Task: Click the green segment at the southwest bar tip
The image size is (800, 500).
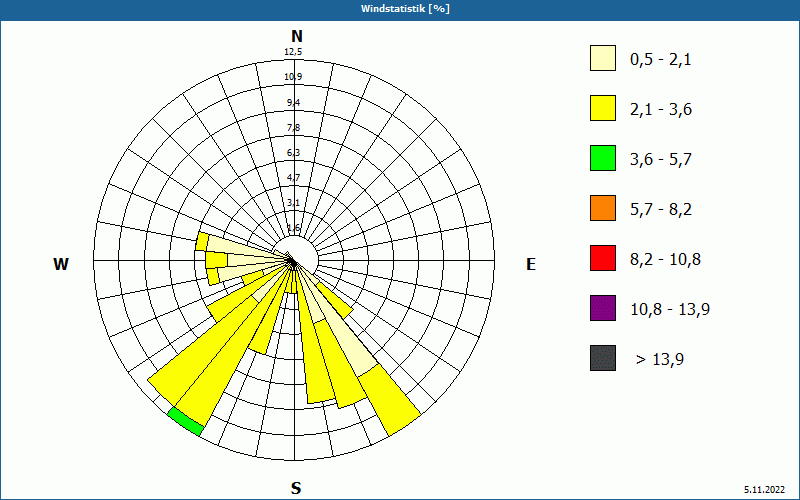Action: pos(186,421)
